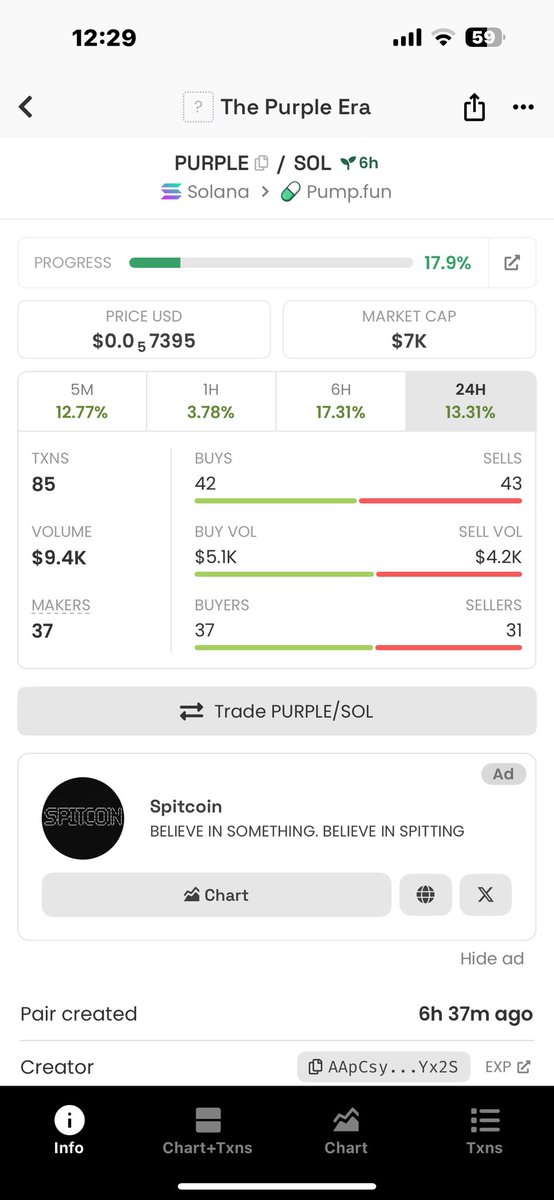Tap Trade PURPLE/SOL button
The width and height of the screenshot is (554, 1200).
pos(277,712)
